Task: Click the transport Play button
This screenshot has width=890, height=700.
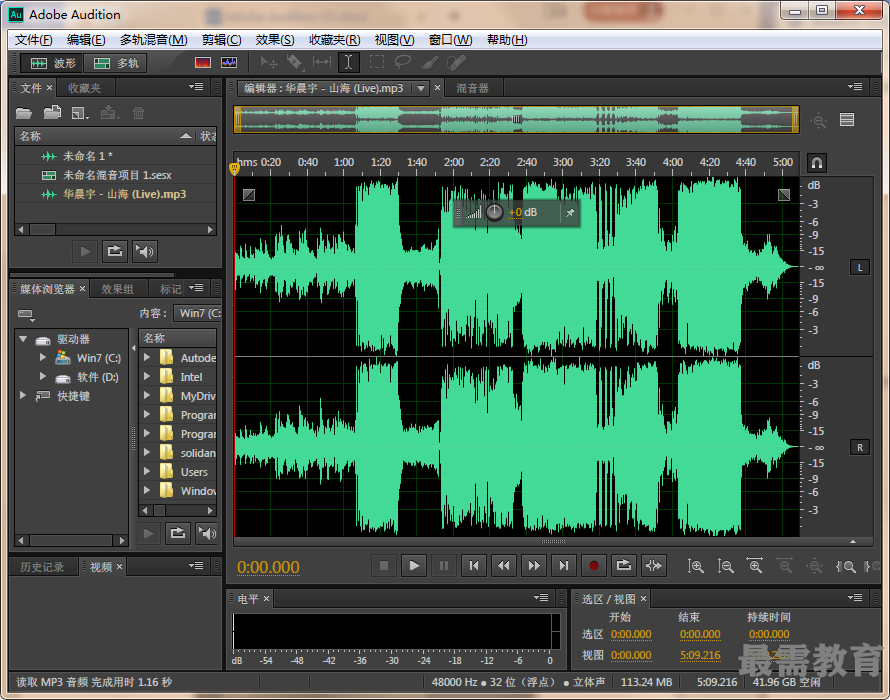Action: click(414, 565)
